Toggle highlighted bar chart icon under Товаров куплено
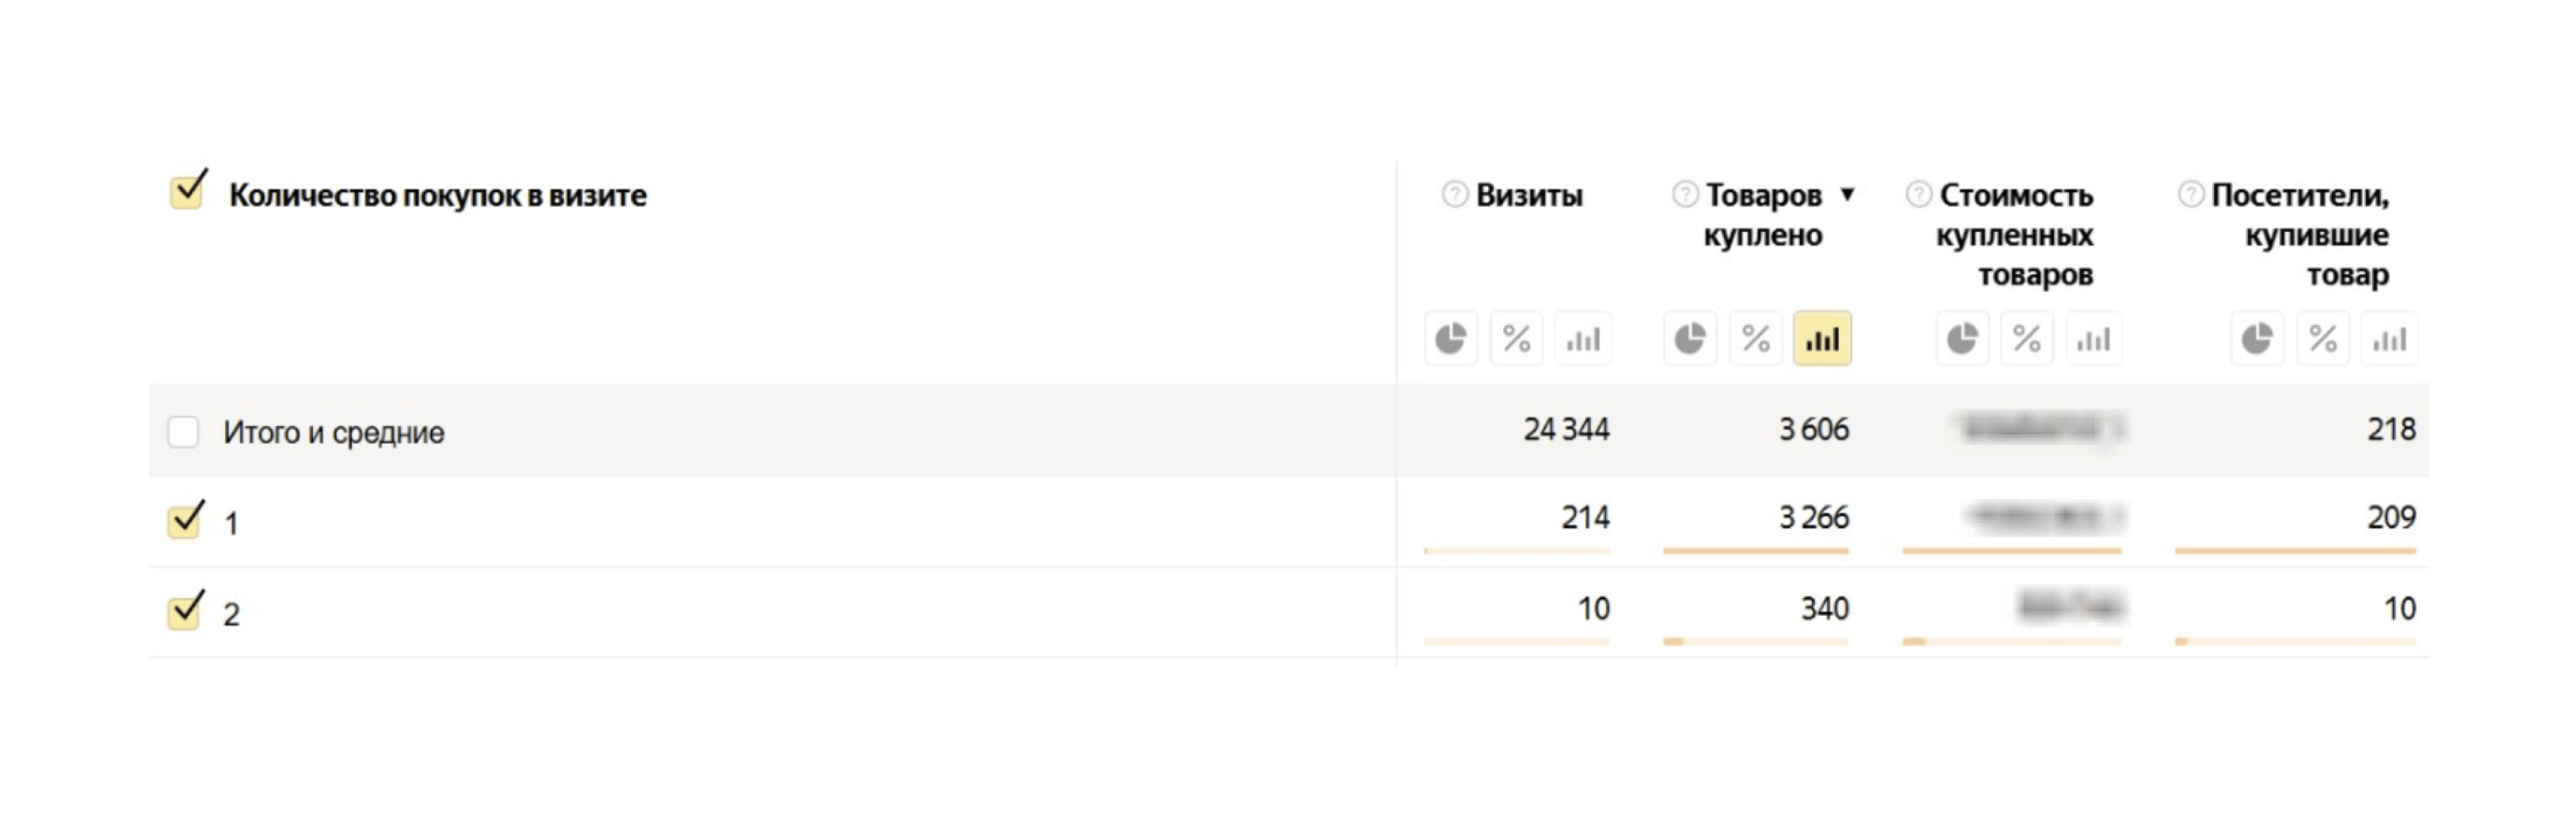This screenshot has height=815, width=2576. pos(1822,338)
